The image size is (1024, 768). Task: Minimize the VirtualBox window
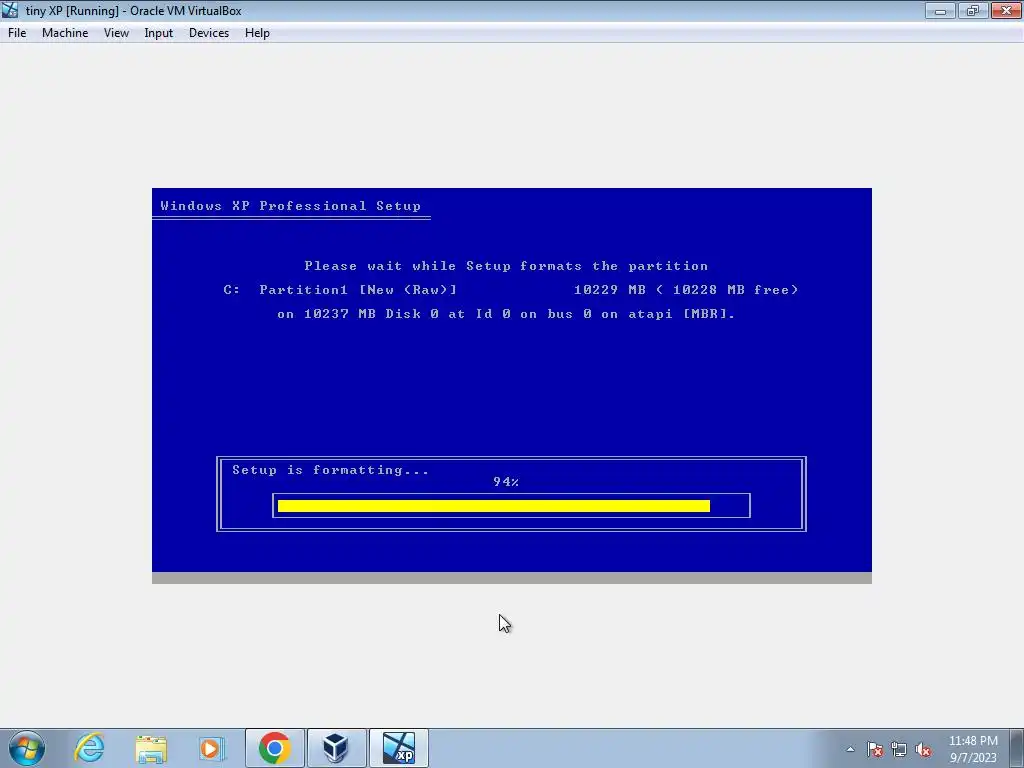tap(940, 10)
